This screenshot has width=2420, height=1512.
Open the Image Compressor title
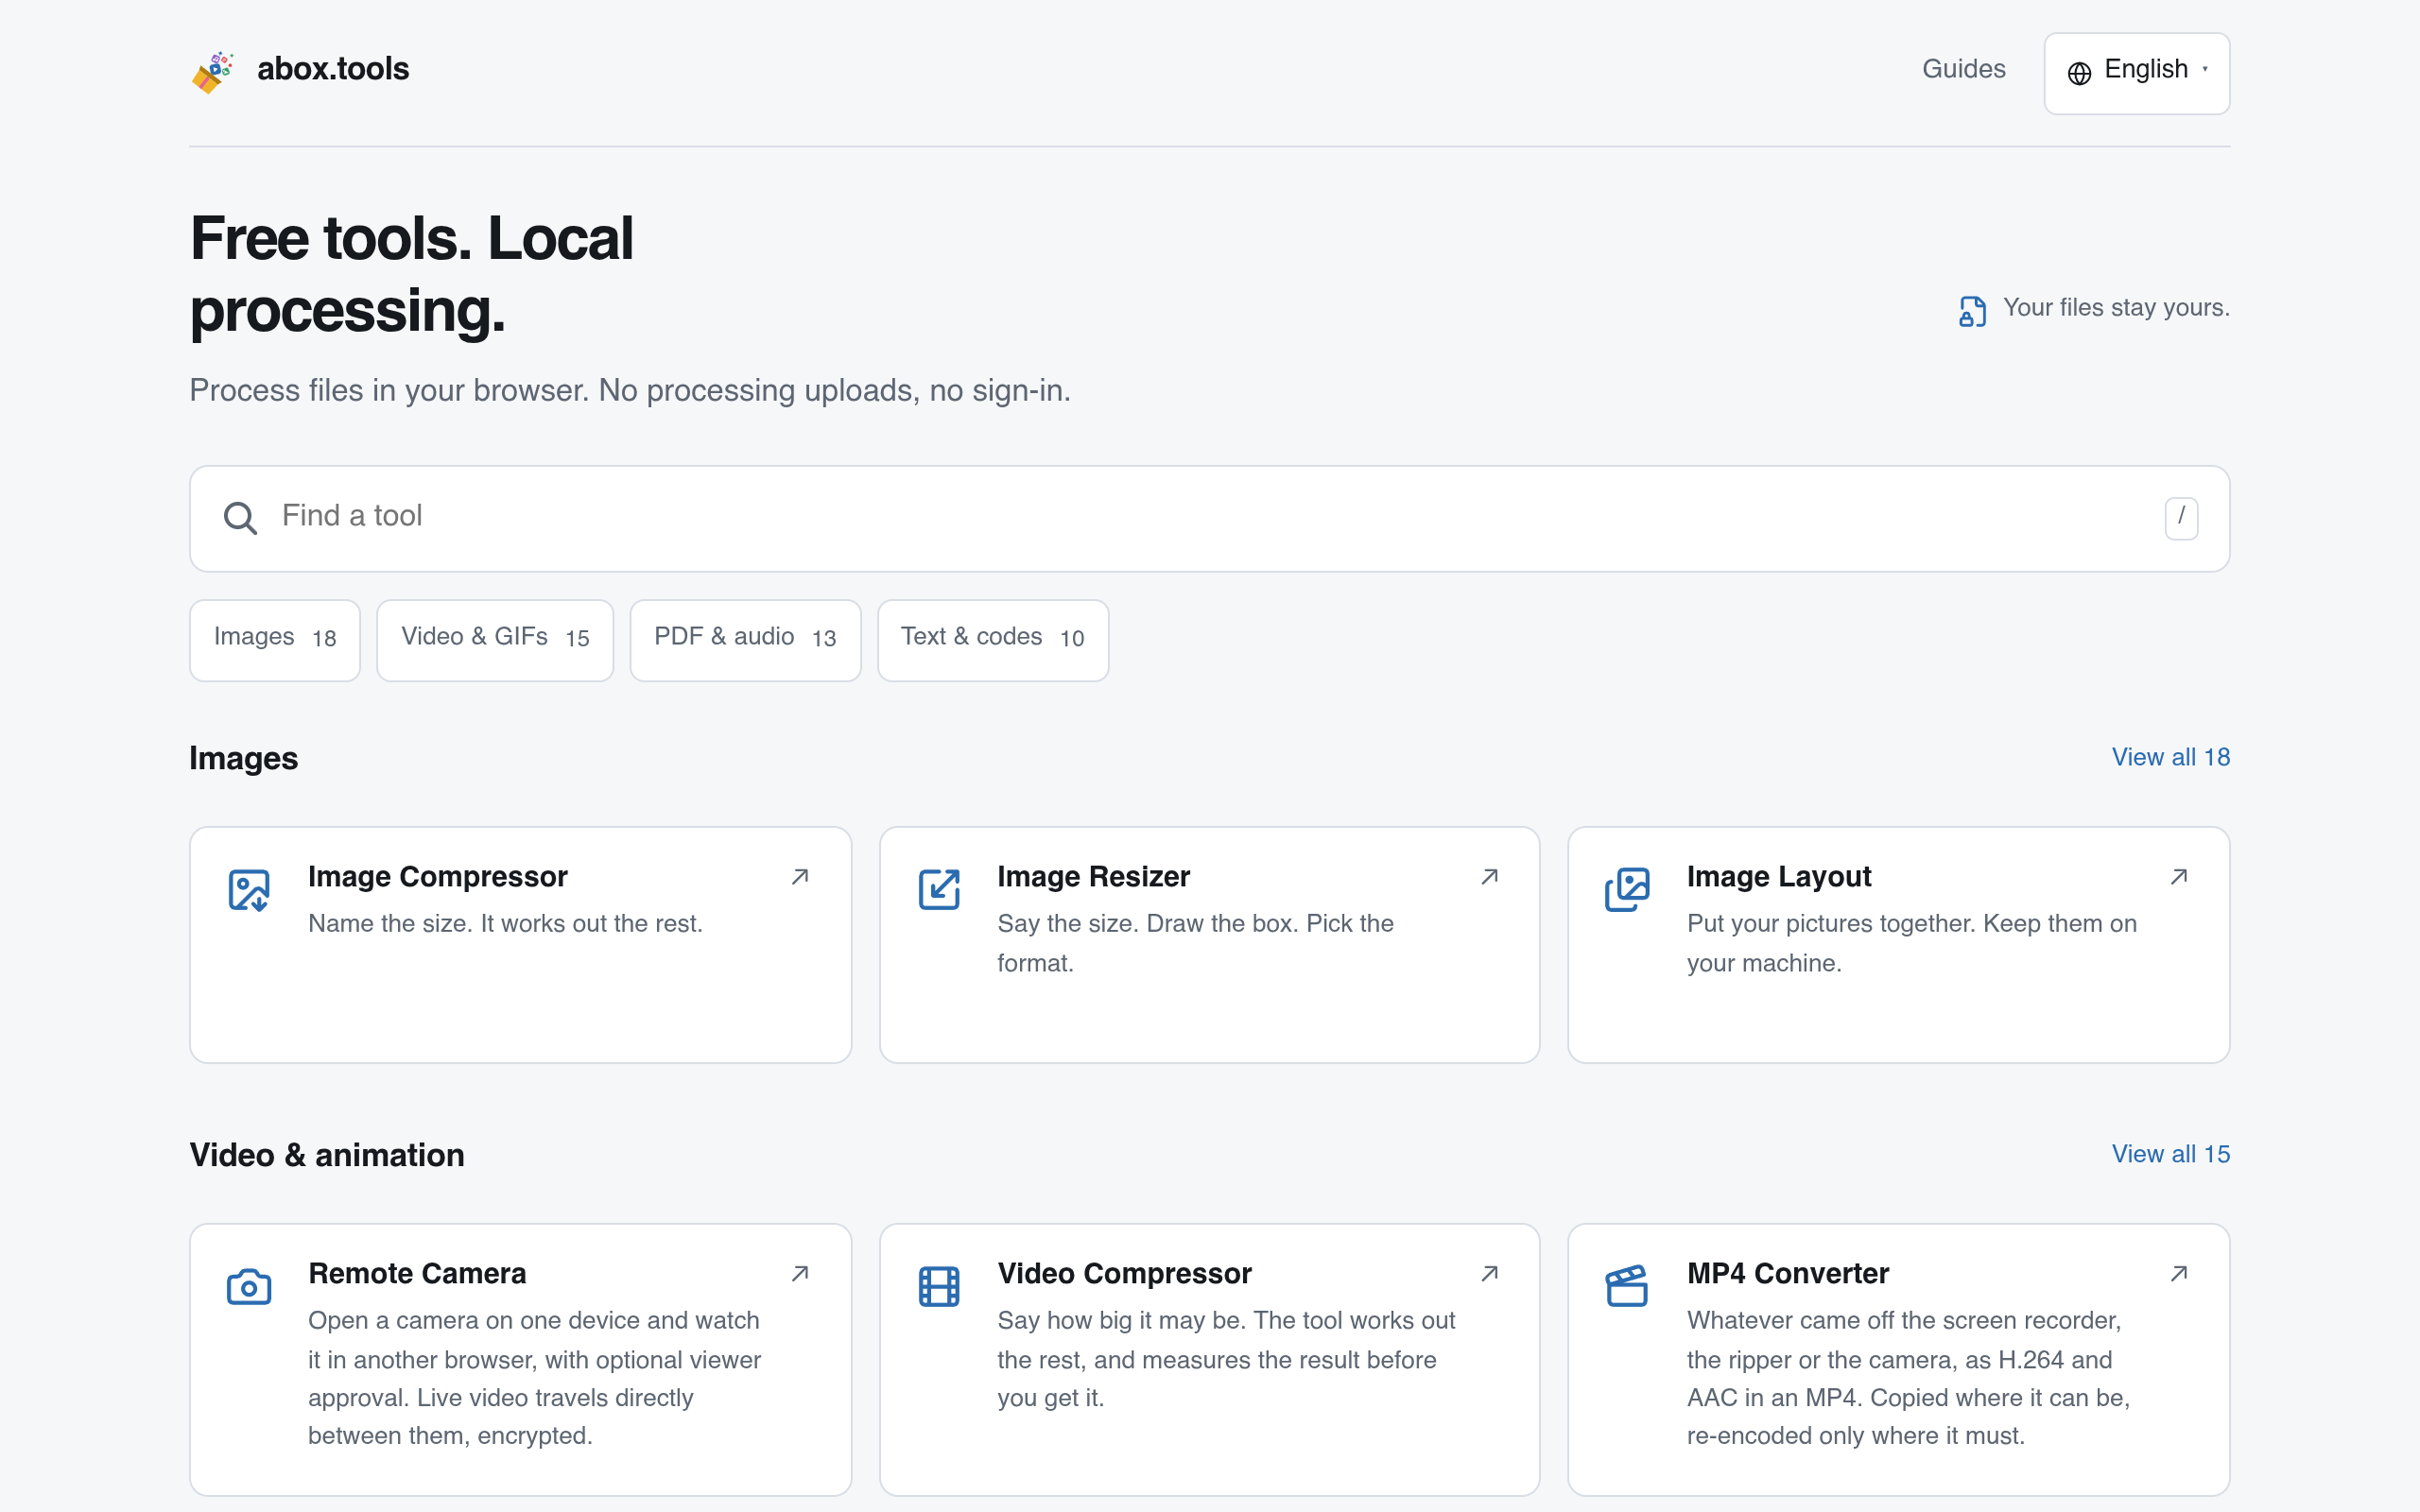click(438, 877)
